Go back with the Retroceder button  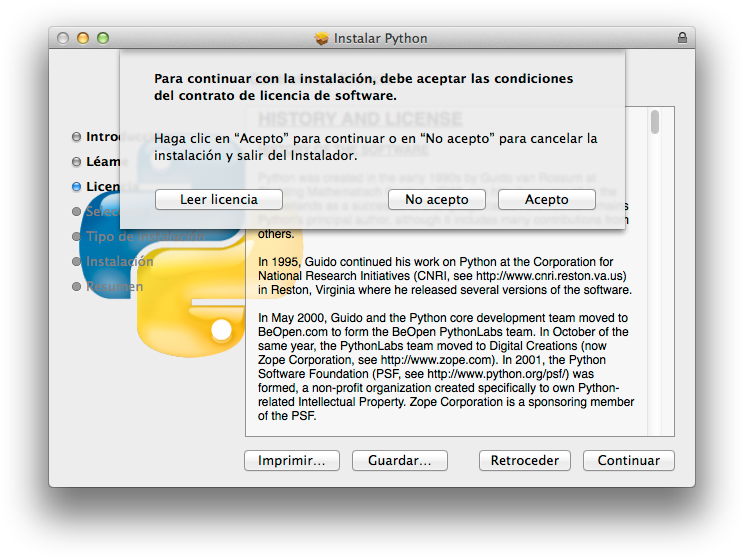525,460
